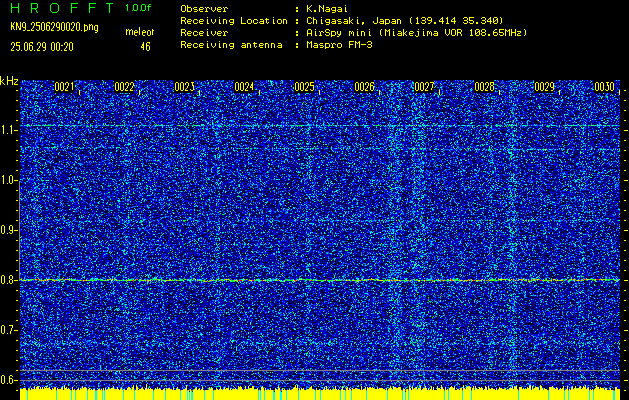Click the 0.9 frequency axis label
Screen dimensions: 629x400
click(x=8, y=230)
